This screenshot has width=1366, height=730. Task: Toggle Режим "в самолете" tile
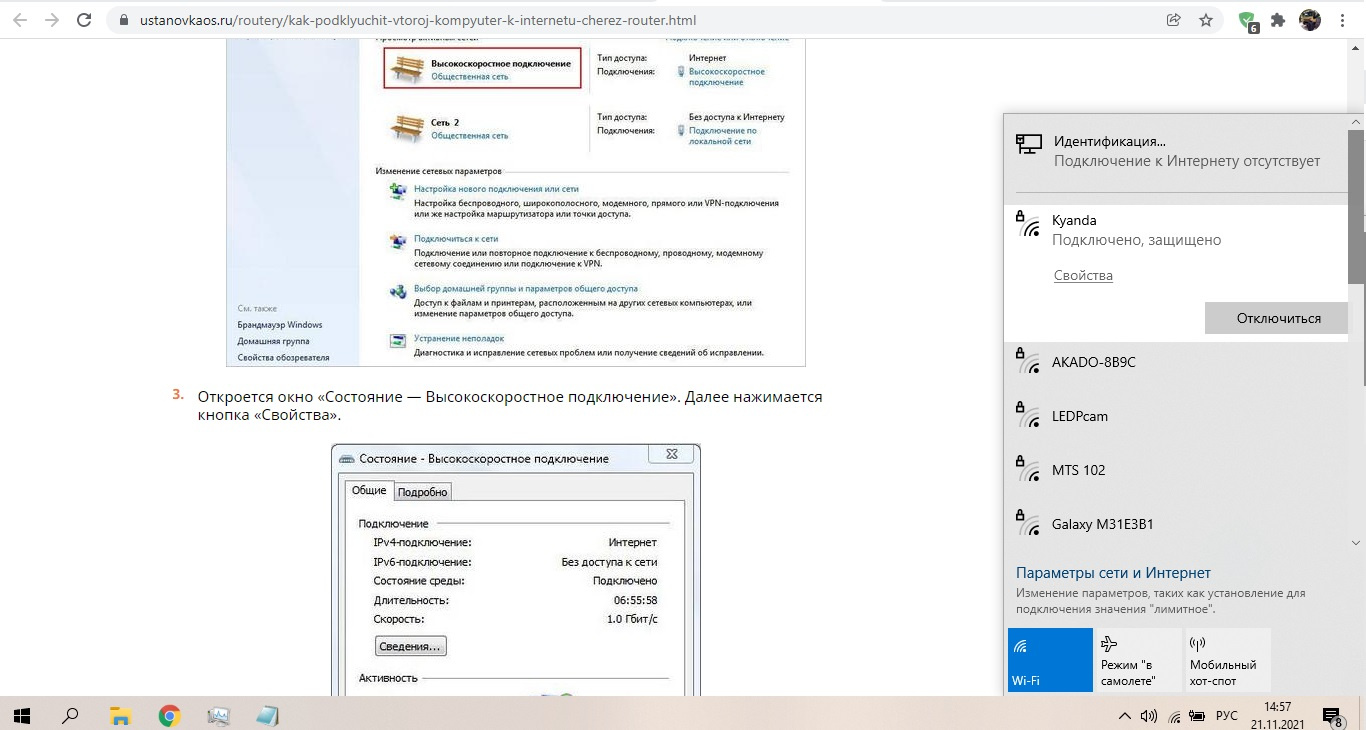(1139, 660)
